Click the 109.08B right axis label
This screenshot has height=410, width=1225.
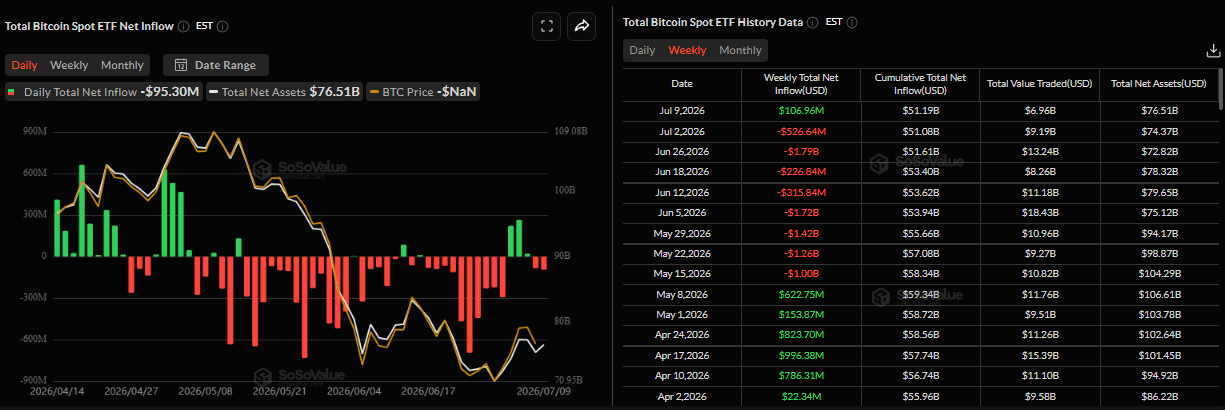[572, 130]
